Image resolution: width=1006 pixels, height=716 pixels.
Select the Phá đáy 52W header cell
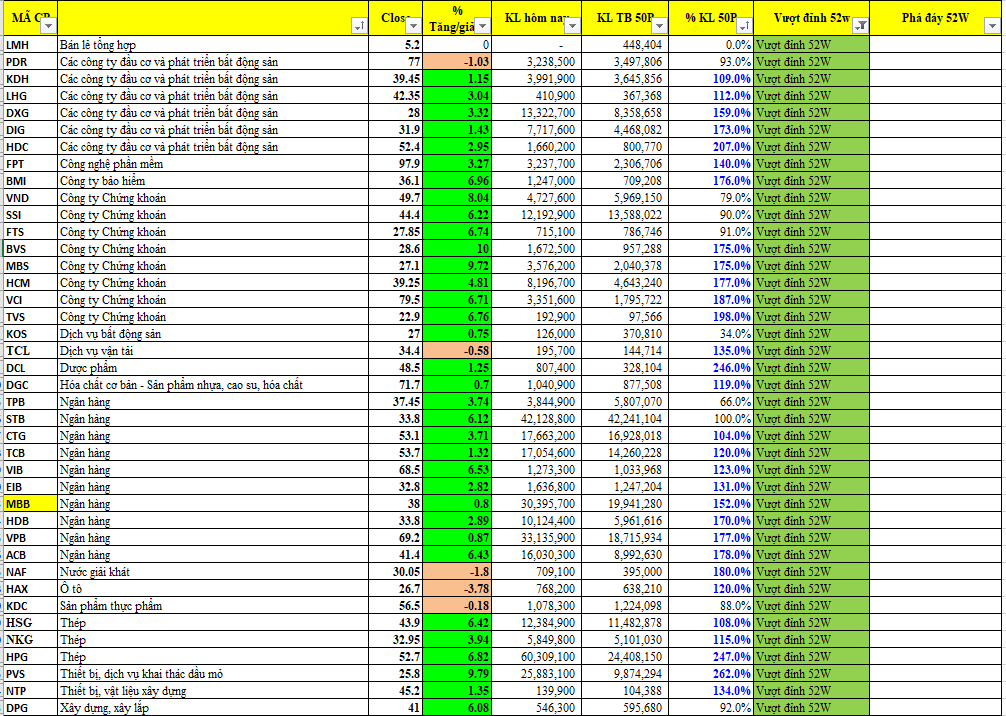(x=934, y=18)
